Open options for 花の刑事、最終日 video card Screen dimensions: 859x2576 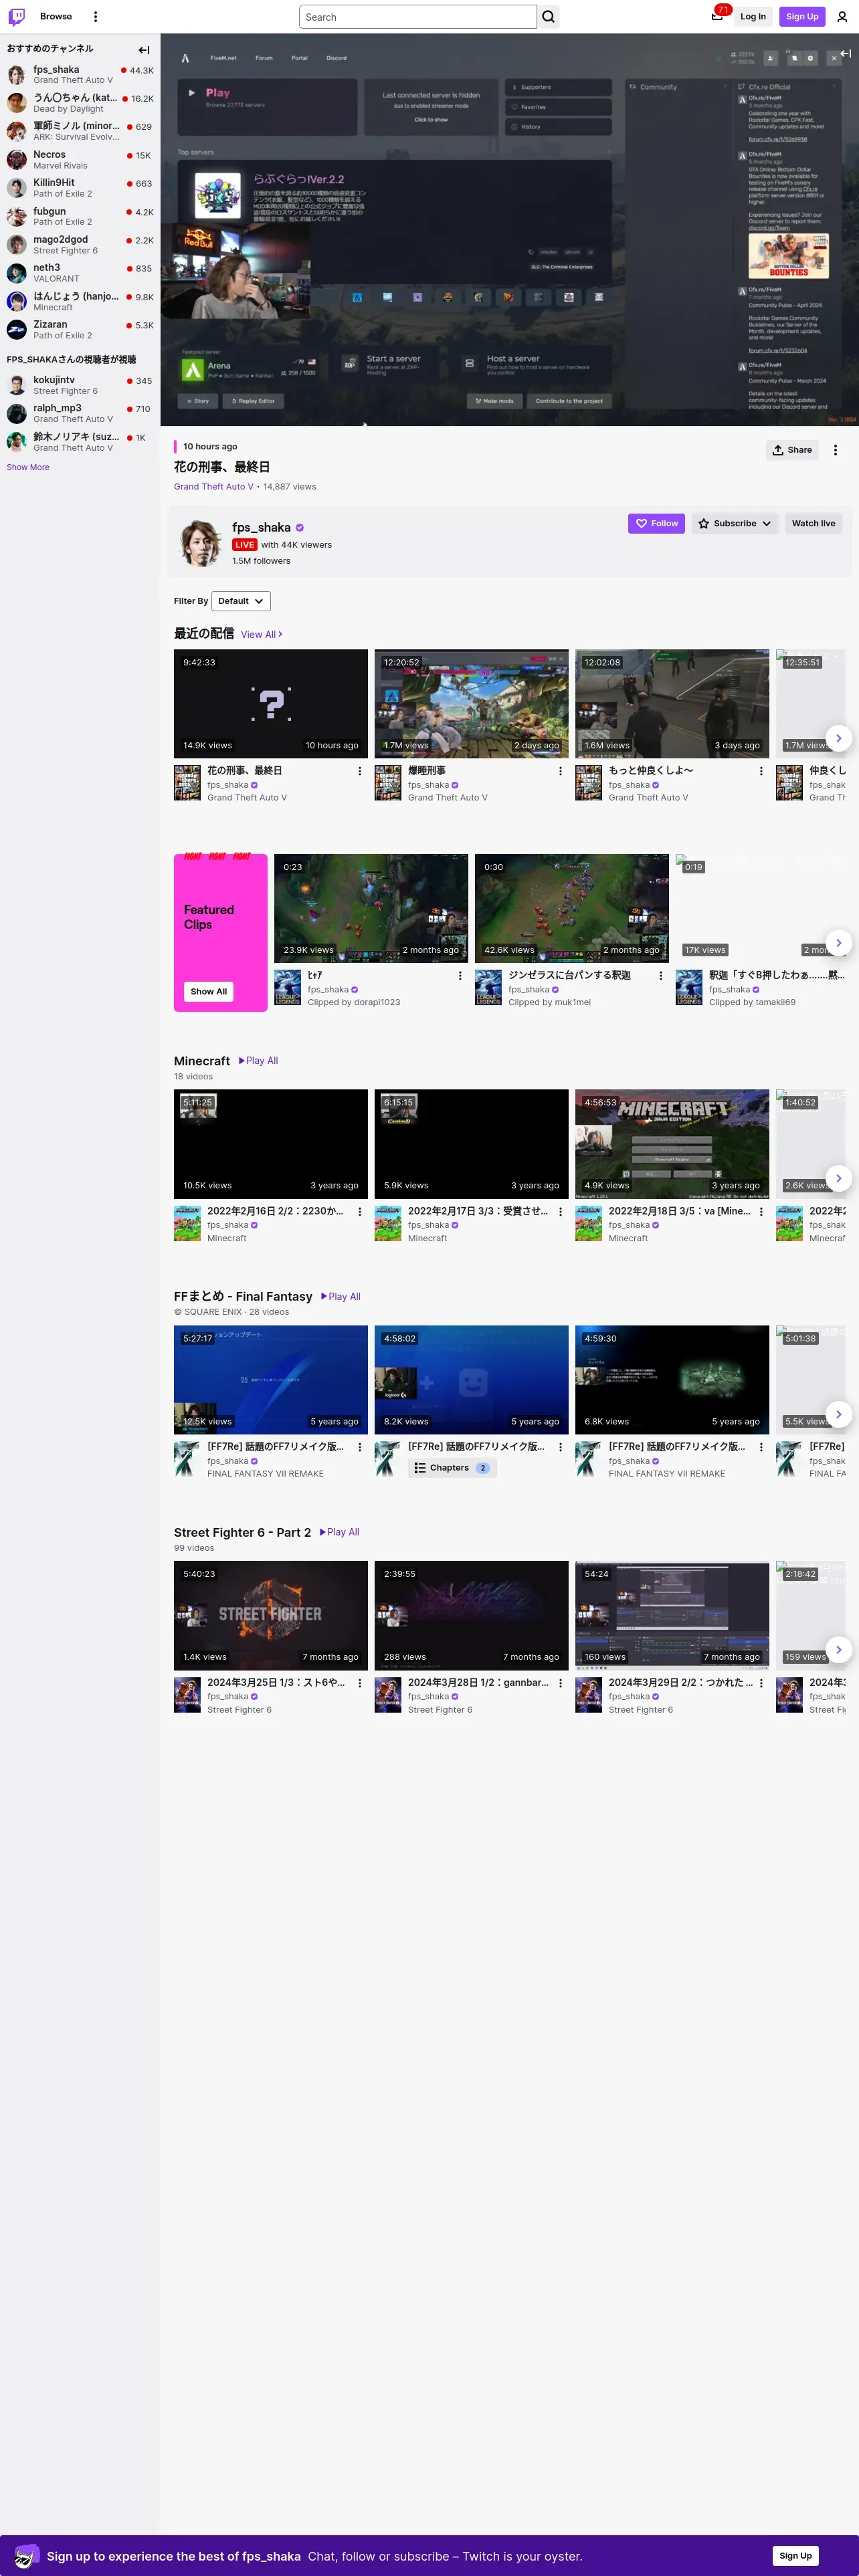360,771
